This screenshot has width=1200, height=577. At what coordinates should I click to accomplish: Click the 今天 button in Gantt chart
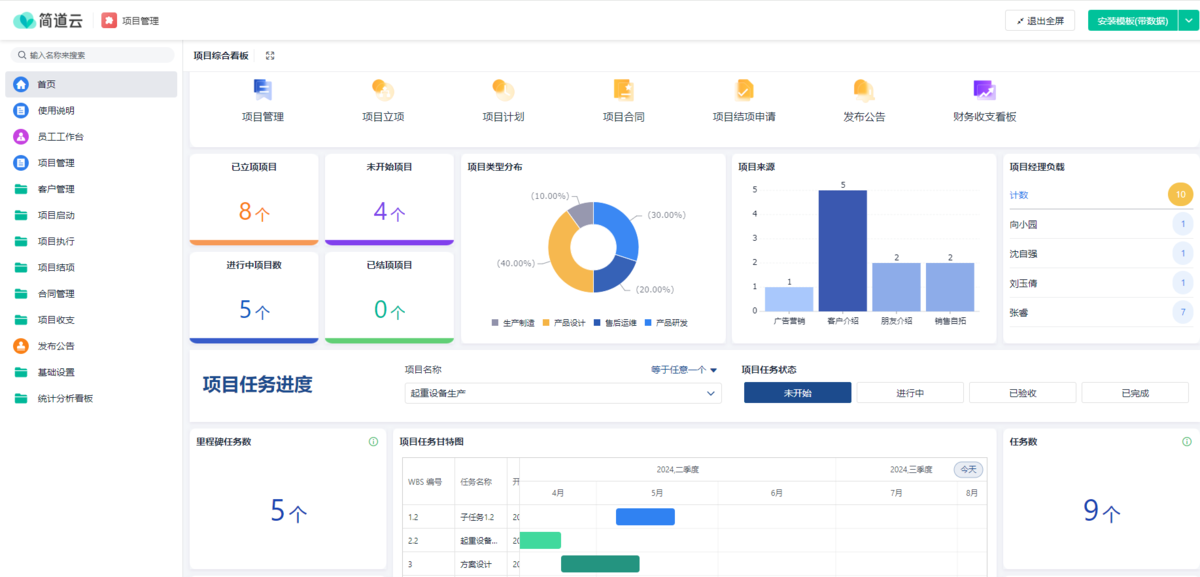pyautogui.click(x=969, y=469)
